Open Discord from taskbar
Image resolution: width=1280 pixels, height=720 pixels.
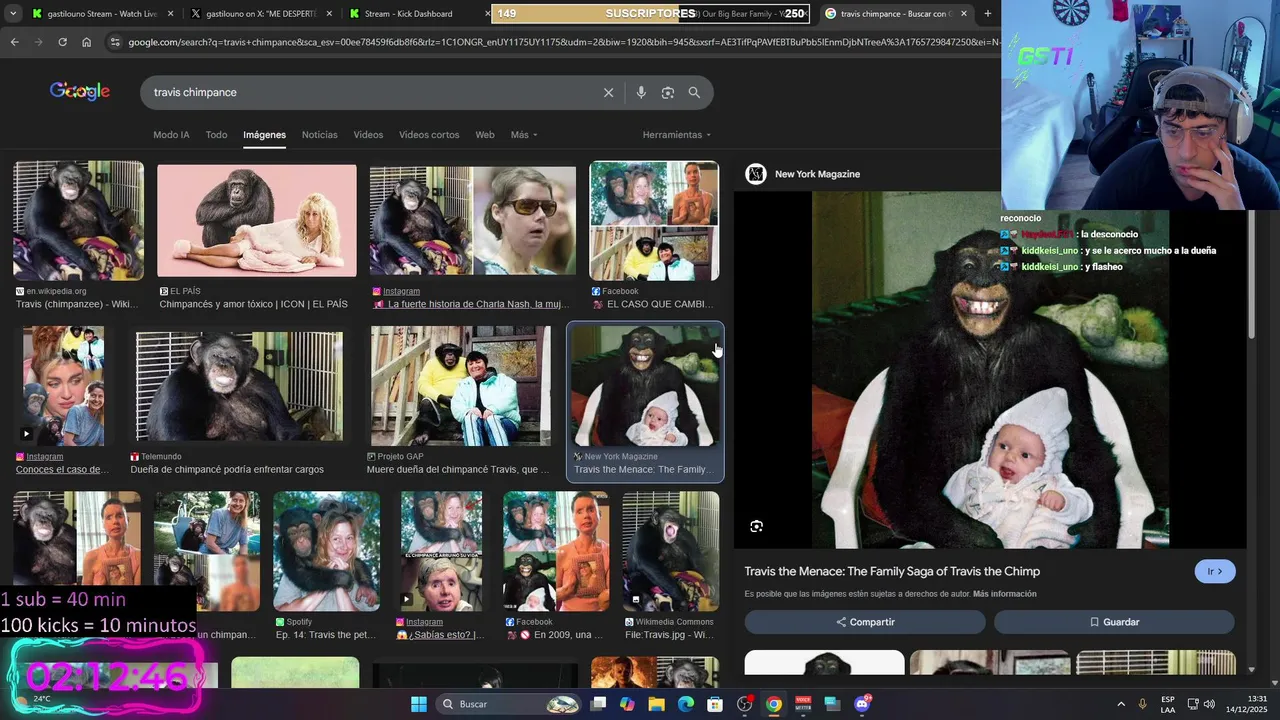[x=862, y=704]
